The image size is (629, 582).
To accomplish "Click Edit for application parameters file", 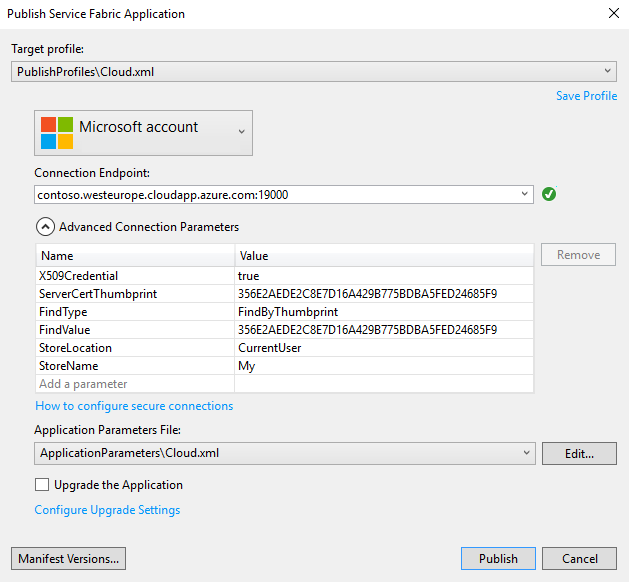I will [579, 454].
